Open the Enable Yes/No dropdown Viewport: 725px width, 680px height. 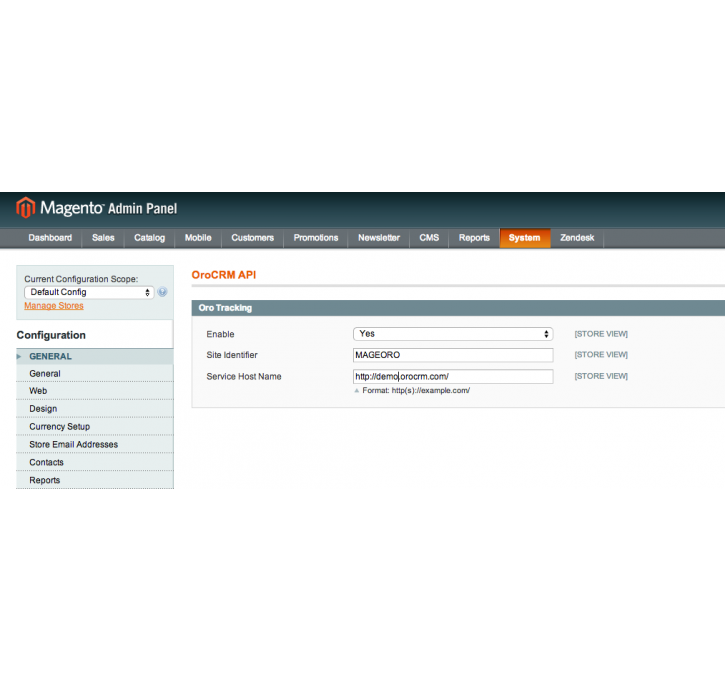[x=453, y=334]
